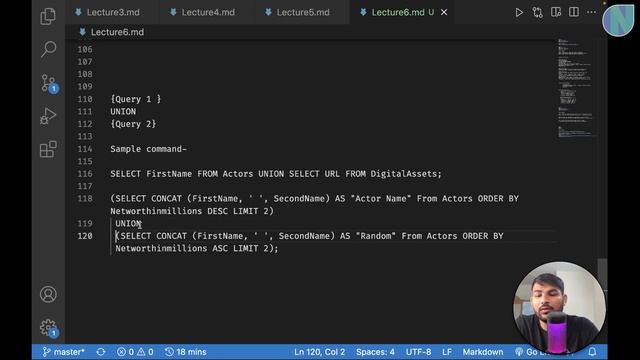Click "Actor Name" alias on line 118
This screenshot has height=360, width=640.
click(381, 199)
